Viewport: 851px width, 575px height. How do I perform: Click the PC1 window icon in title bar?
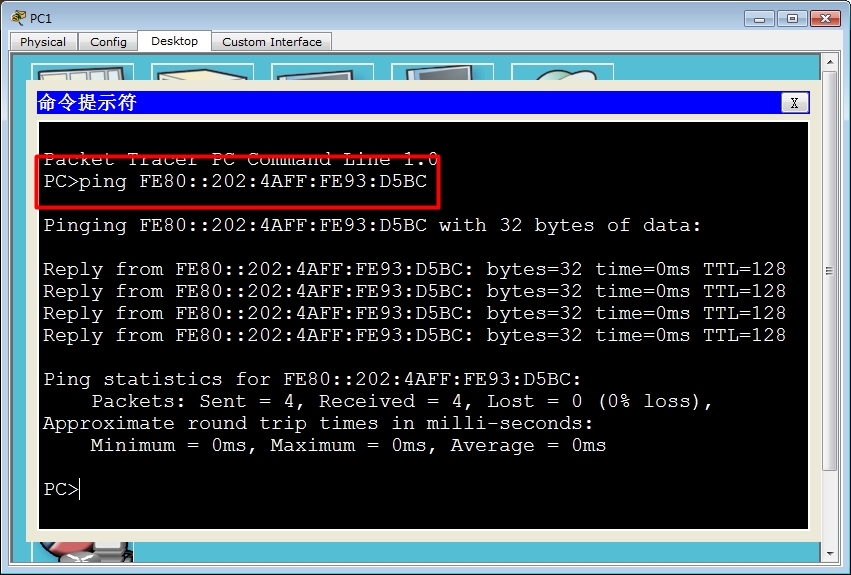pyautogui.click(x=18, y=18)
